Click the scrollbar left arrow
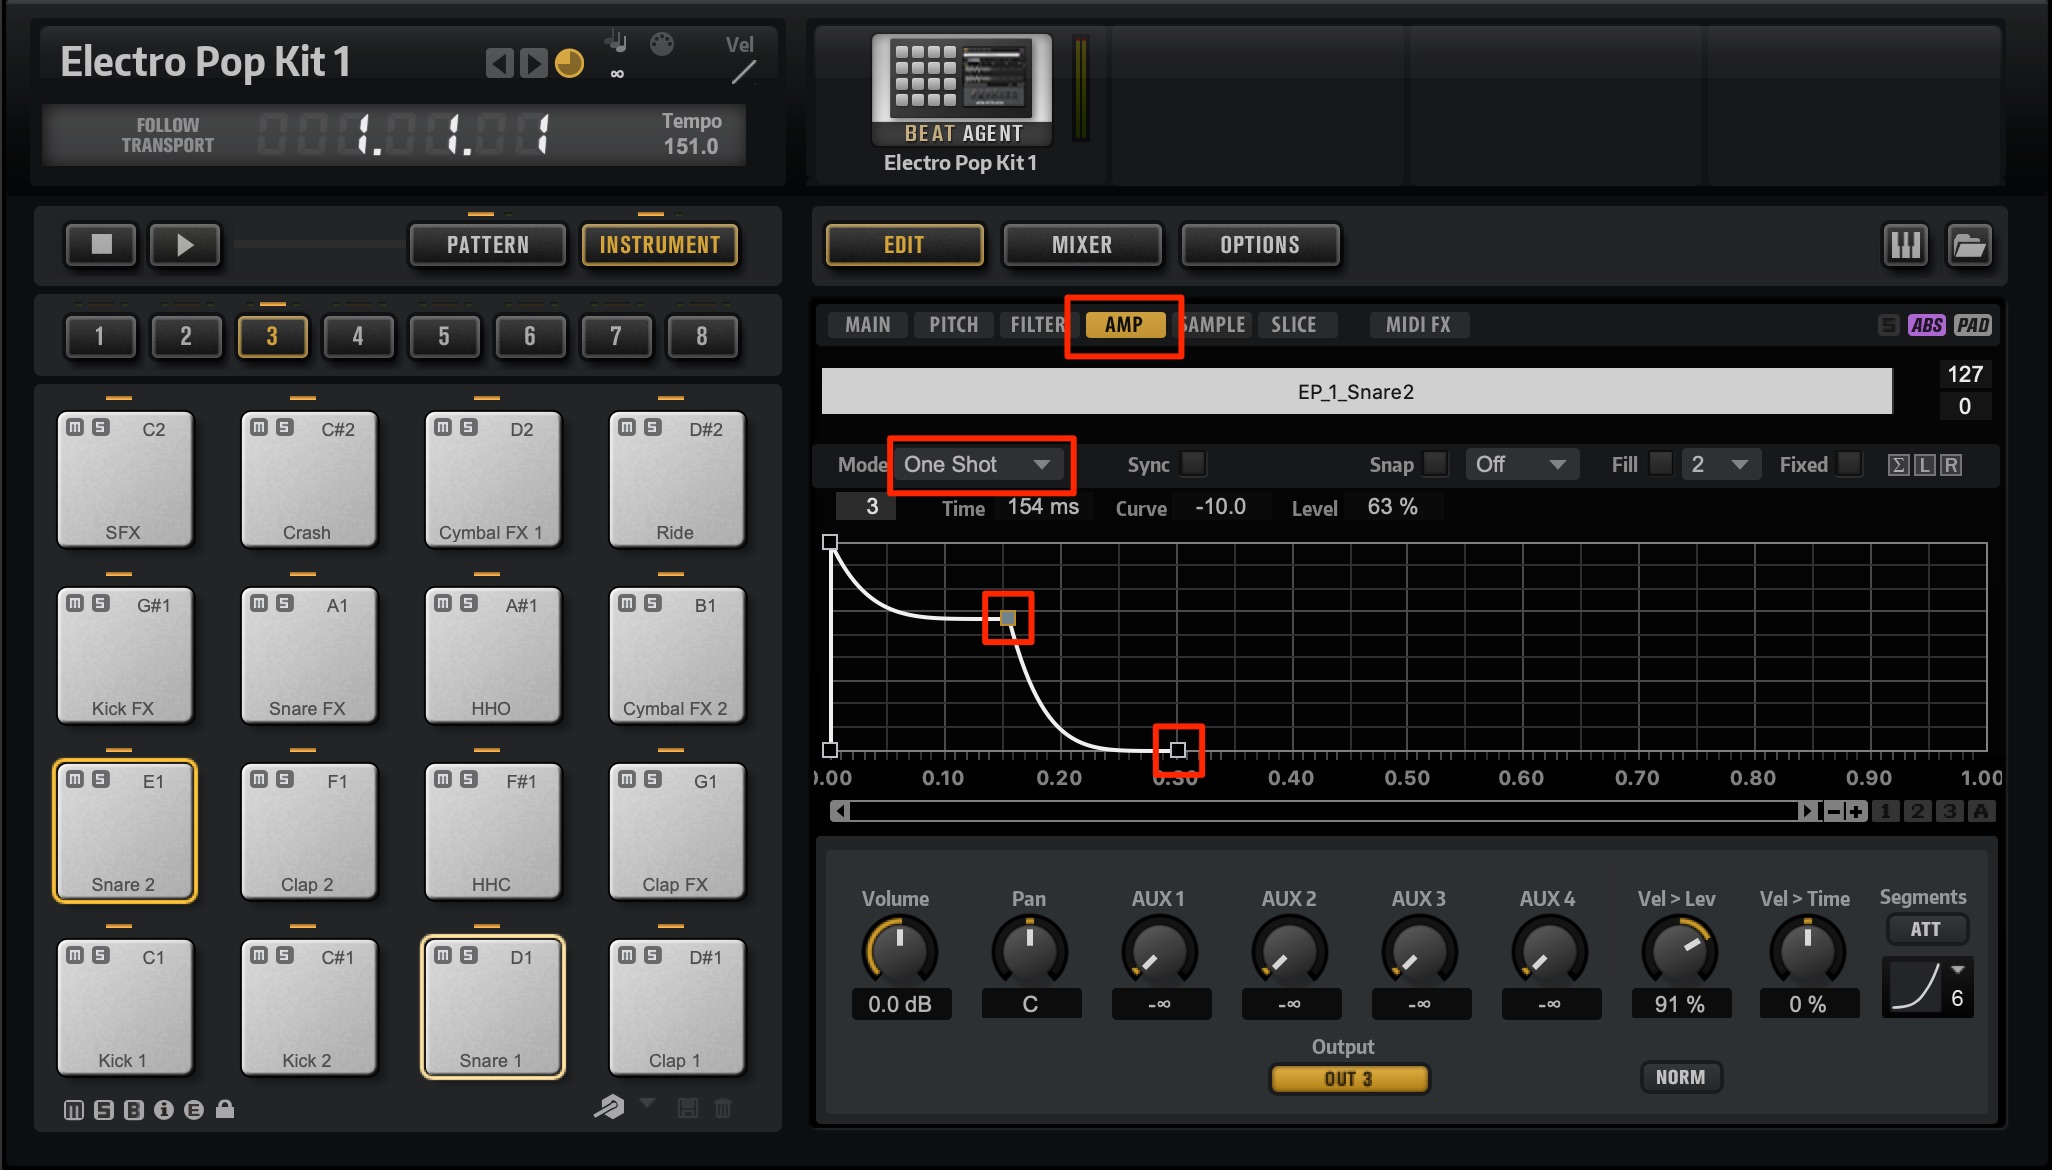 coord(841,811)
